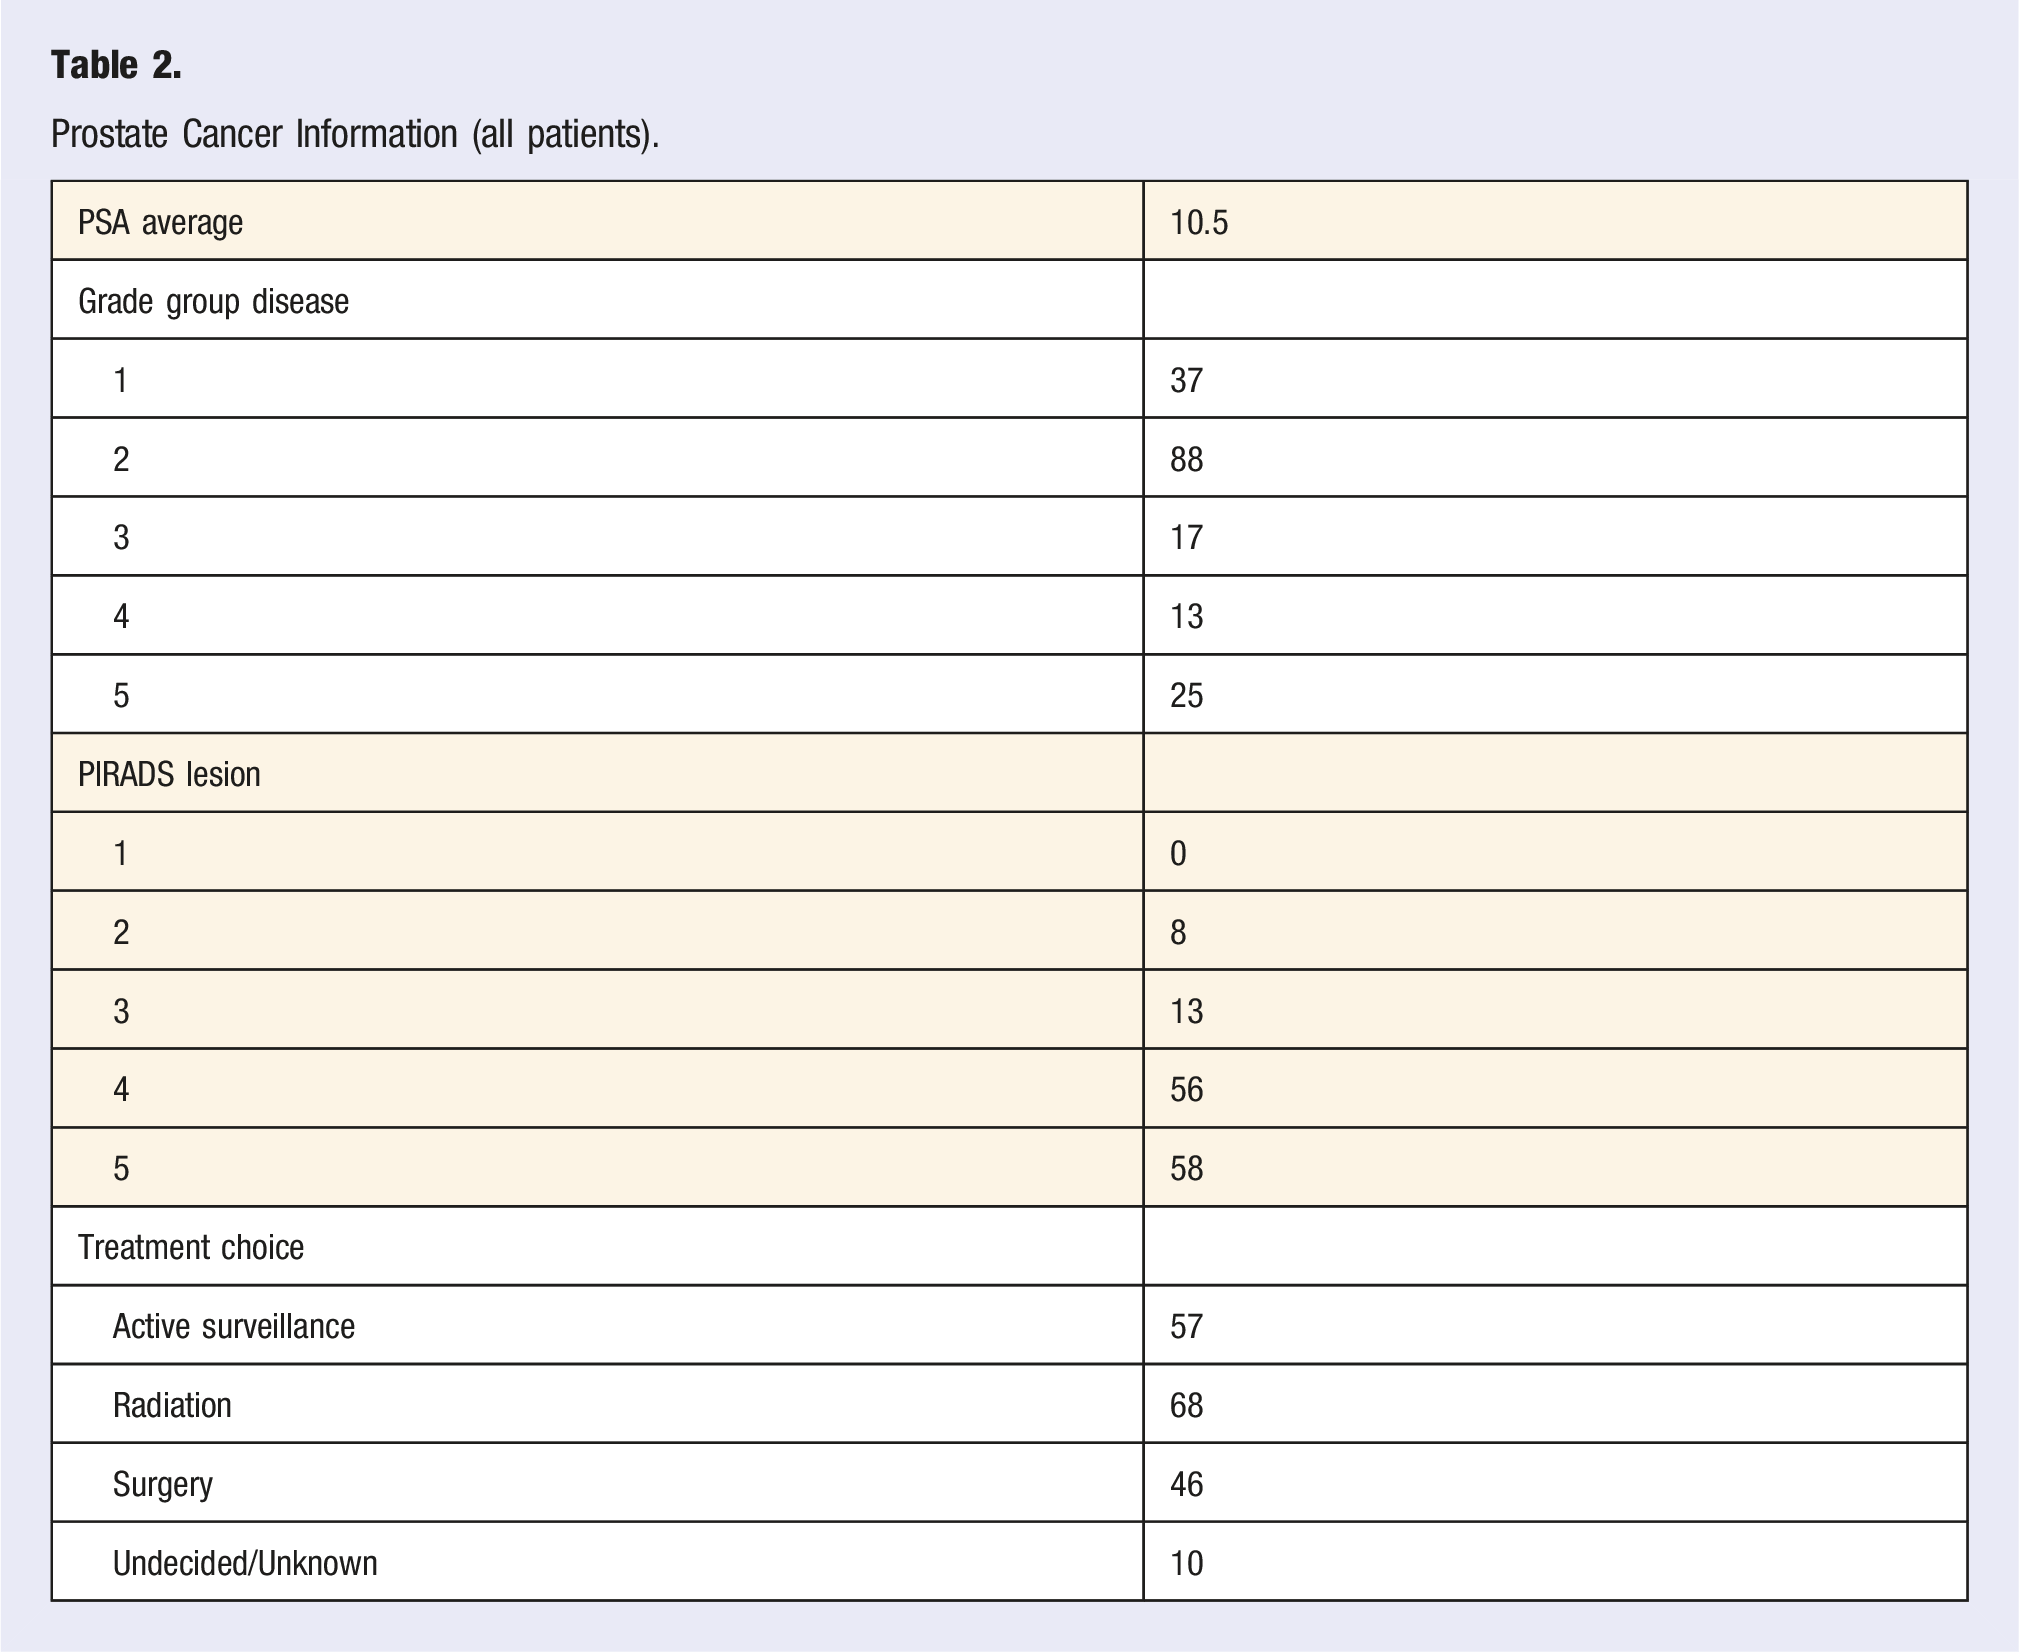The height and width of the screenshot is (1652, 2019).
Task: Click the 'Undecided/Unknown' row label
Action: point(245,1563)
